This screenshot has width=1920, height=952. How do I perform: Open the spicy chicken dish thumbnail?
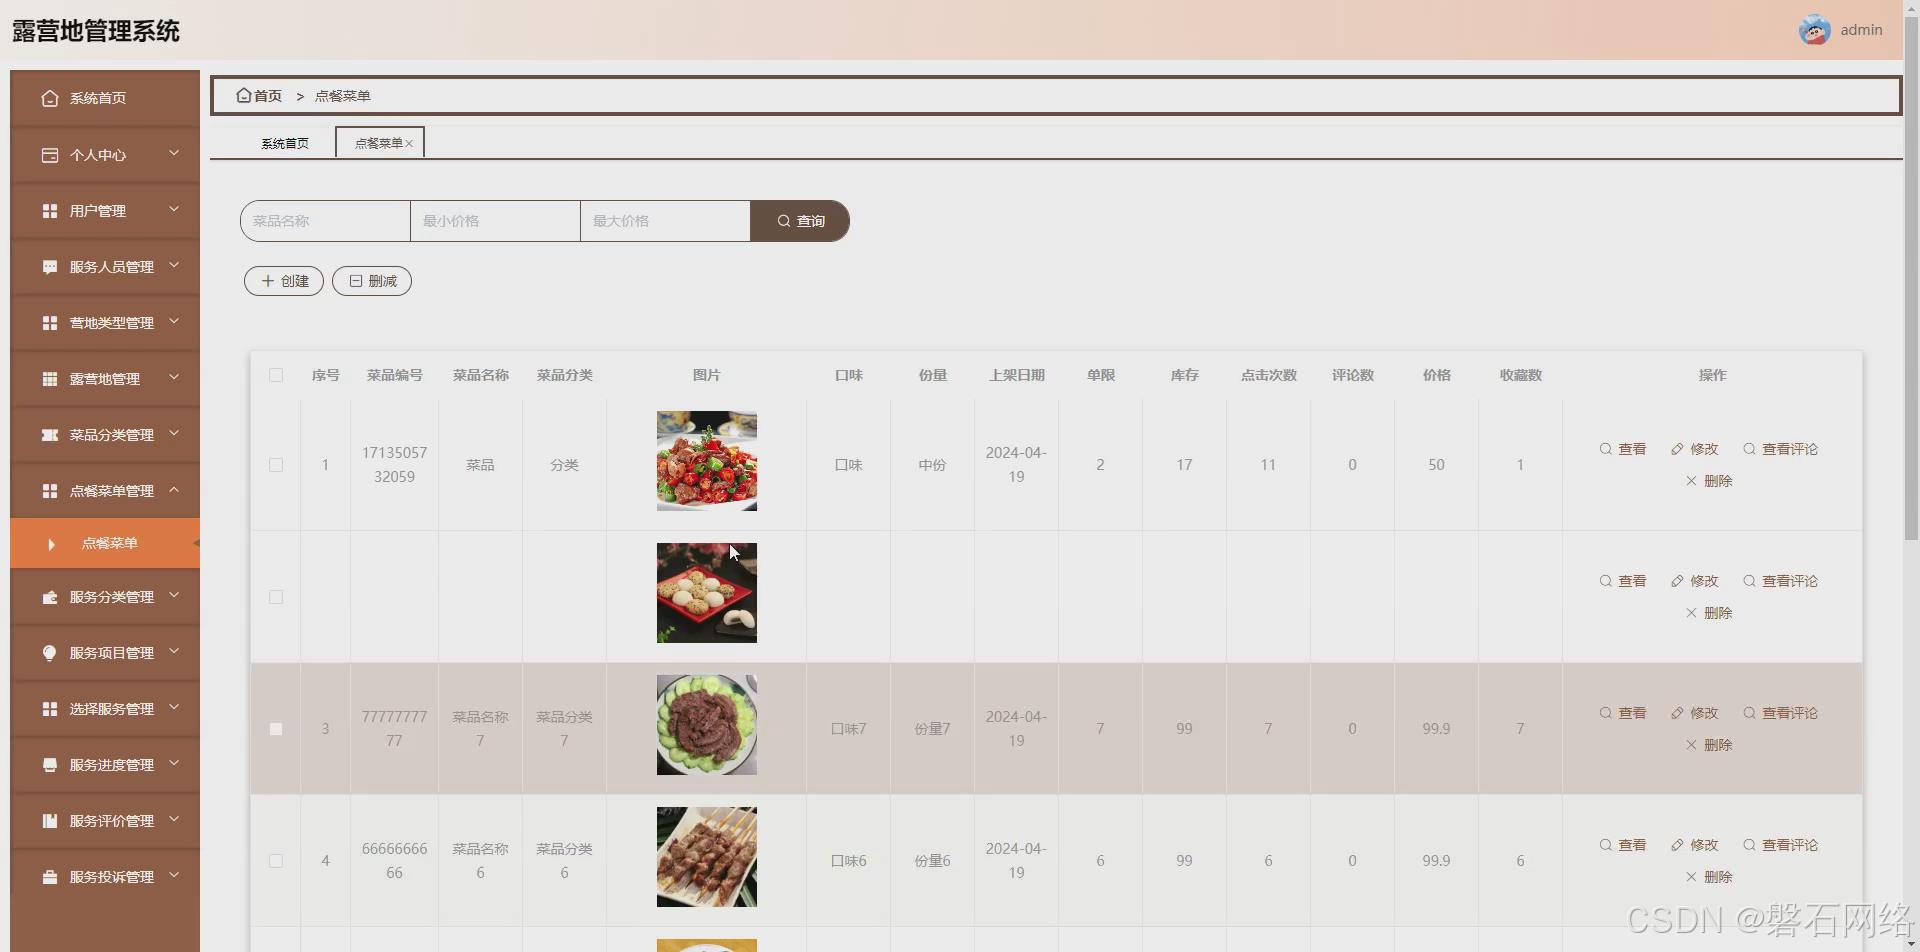click(x=707, y=461)
